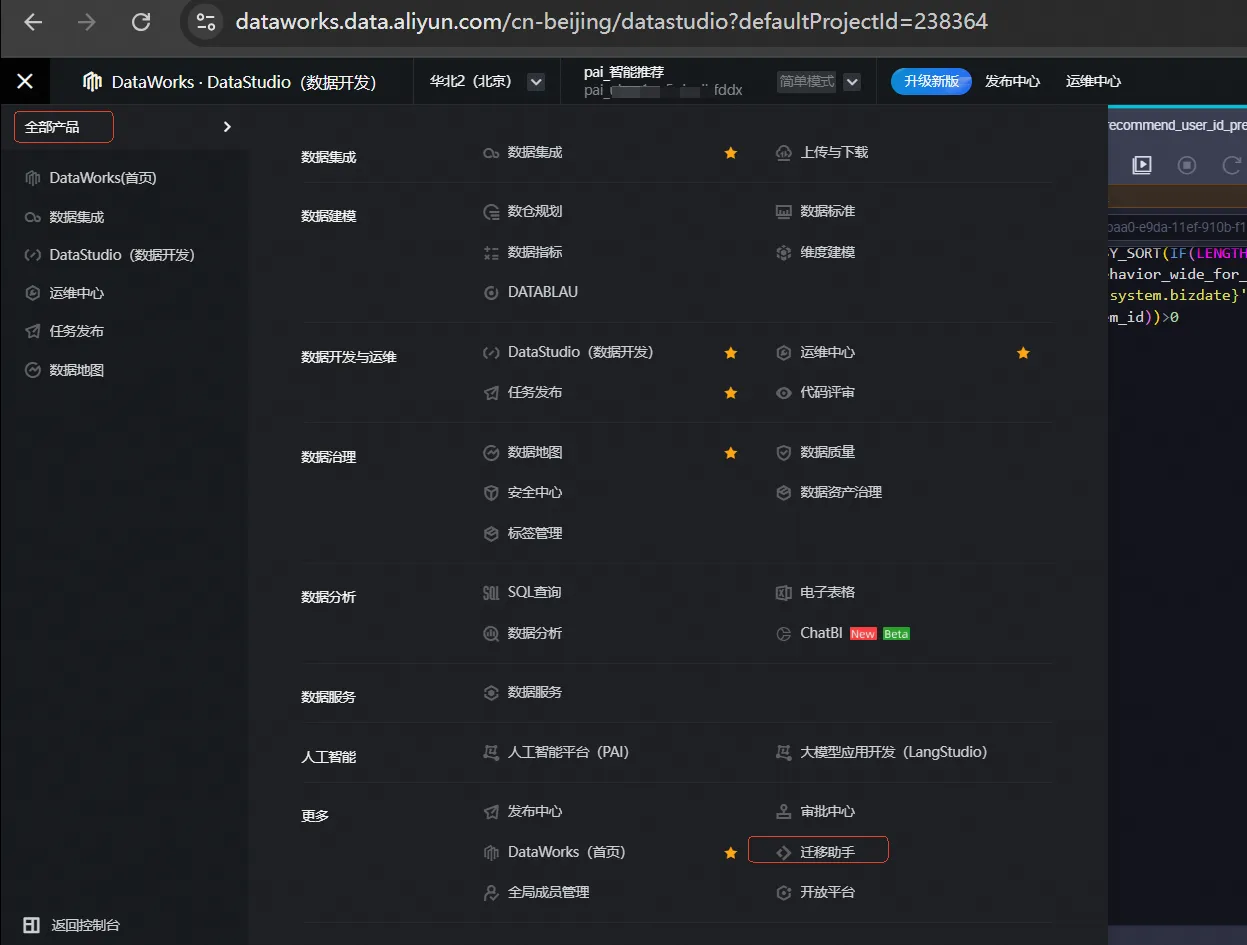Image resolution: width=1247 pixels, height=945 pixels.
Task: Click the 升级新版 button
Action: click(x=931, y=81)
